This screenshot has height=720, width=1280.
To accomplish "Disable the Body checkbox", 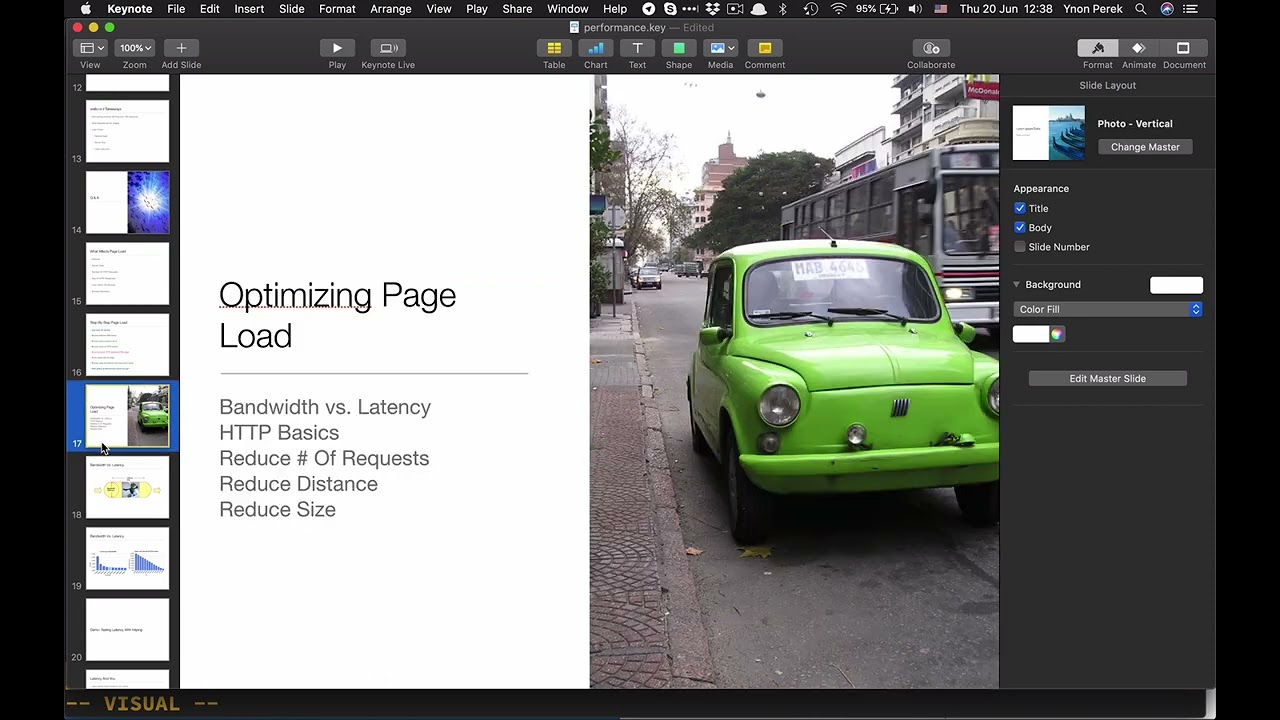I will 1020,228.
